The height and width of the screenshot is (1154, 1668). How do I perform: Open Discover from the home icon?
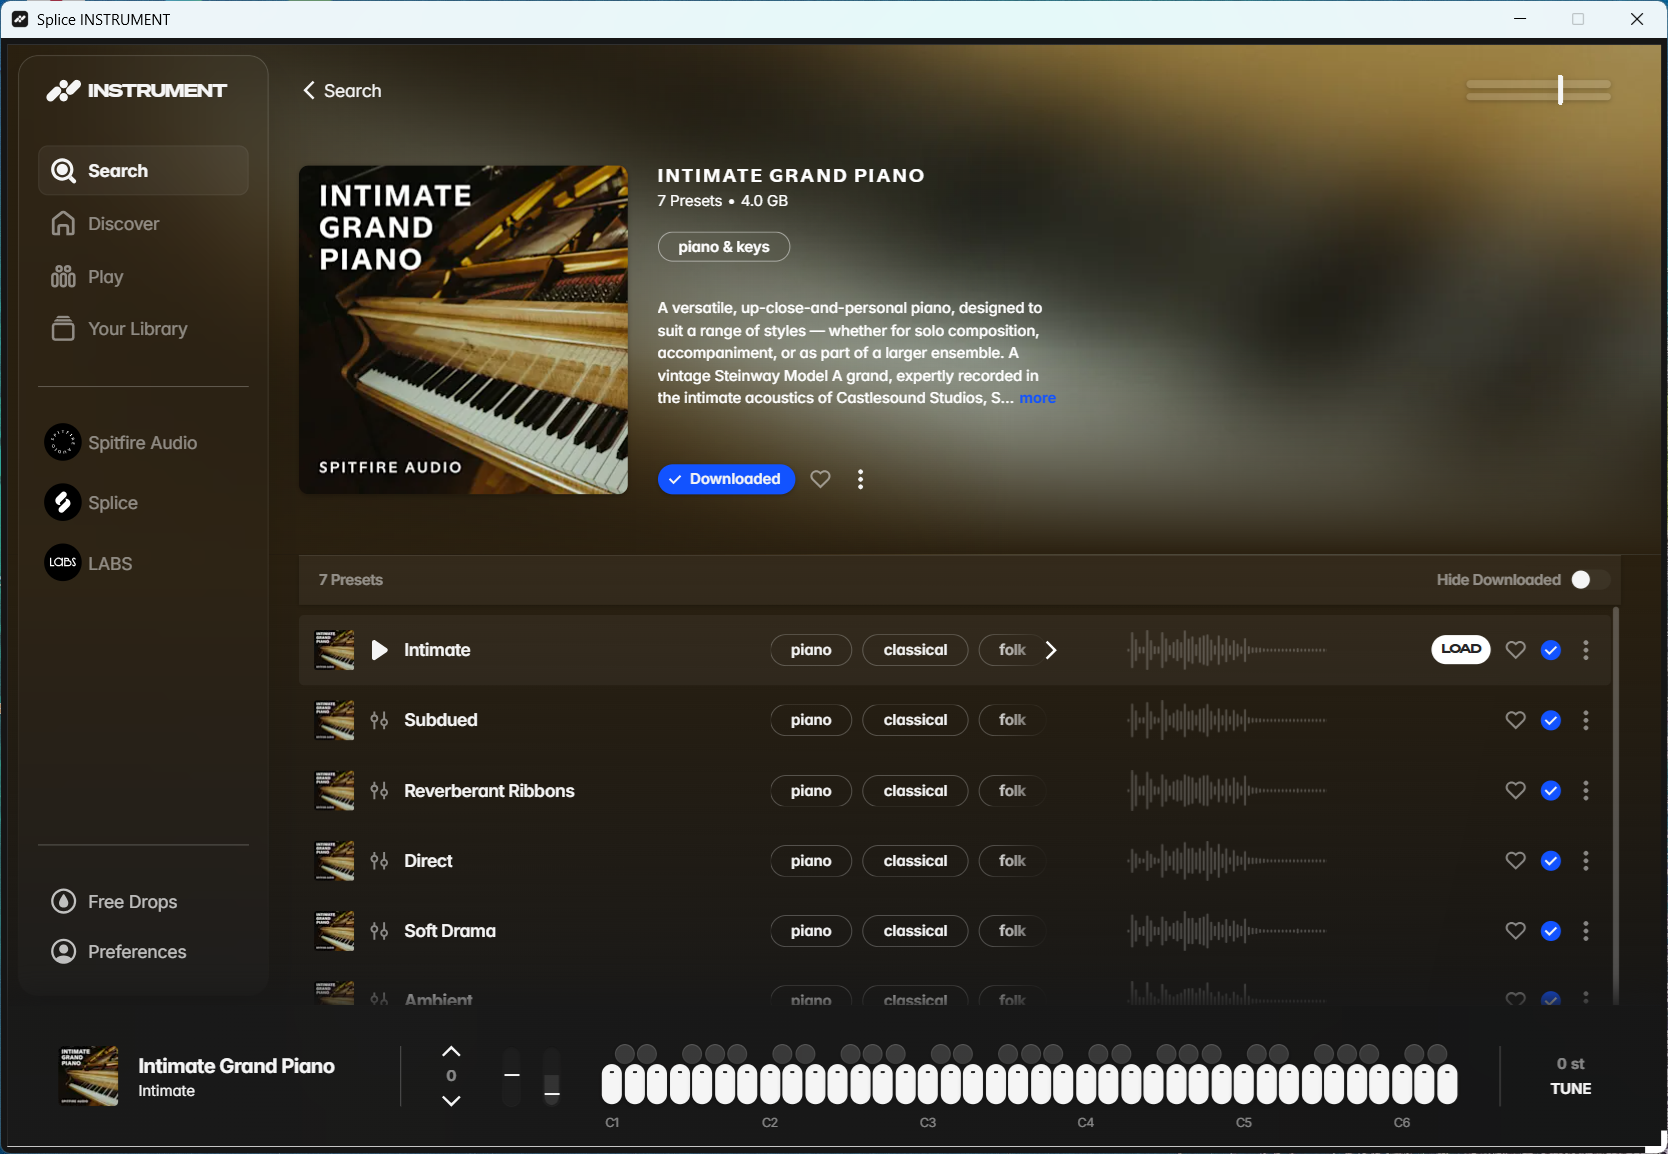click(x=63, y=224)
